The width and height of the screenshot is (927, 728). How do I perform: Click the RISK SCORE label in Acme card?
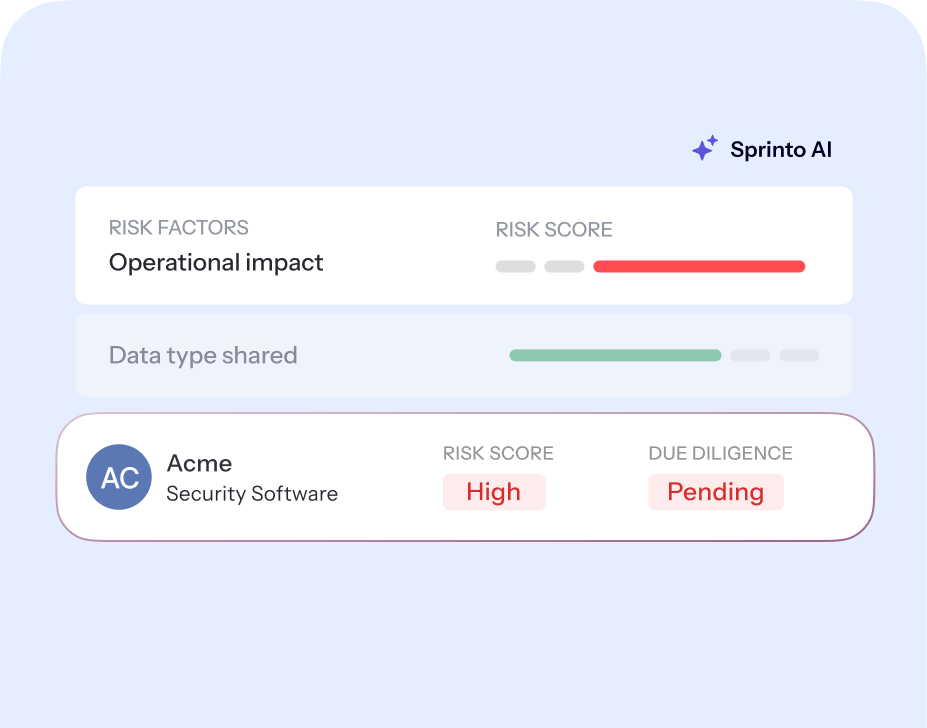(498, 453)
